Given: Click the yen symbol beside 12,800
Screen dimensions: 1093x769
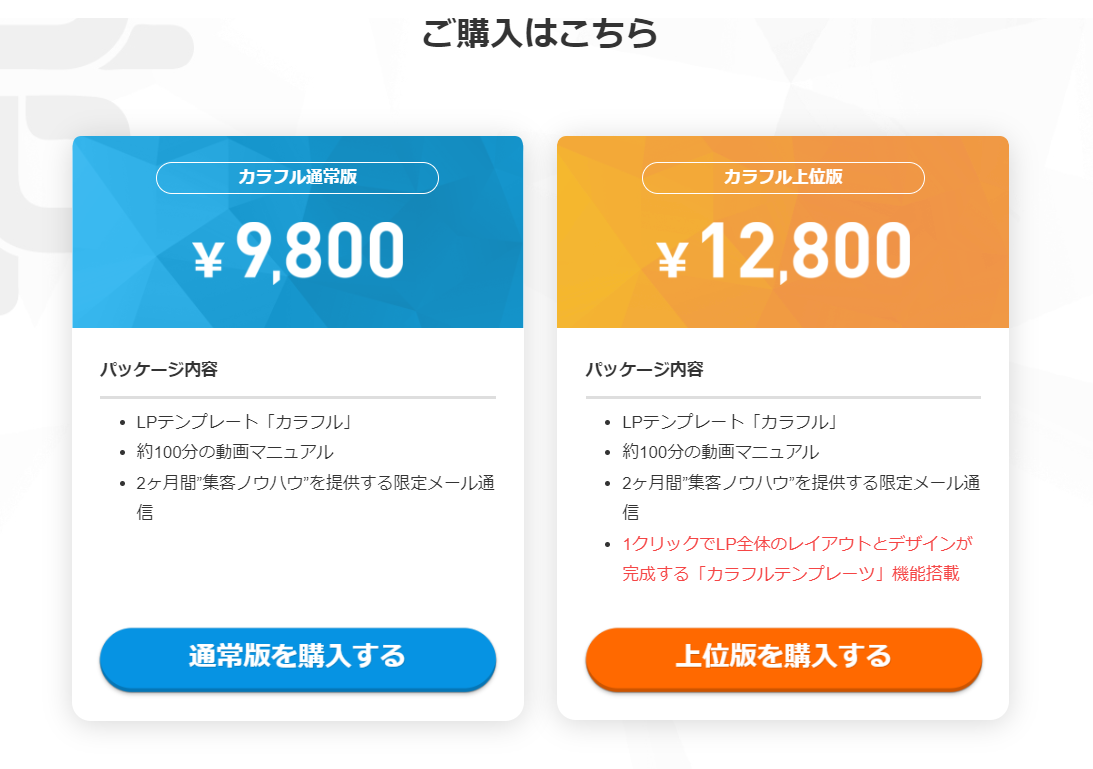Looking at the screenshot, I should [673, 259].
